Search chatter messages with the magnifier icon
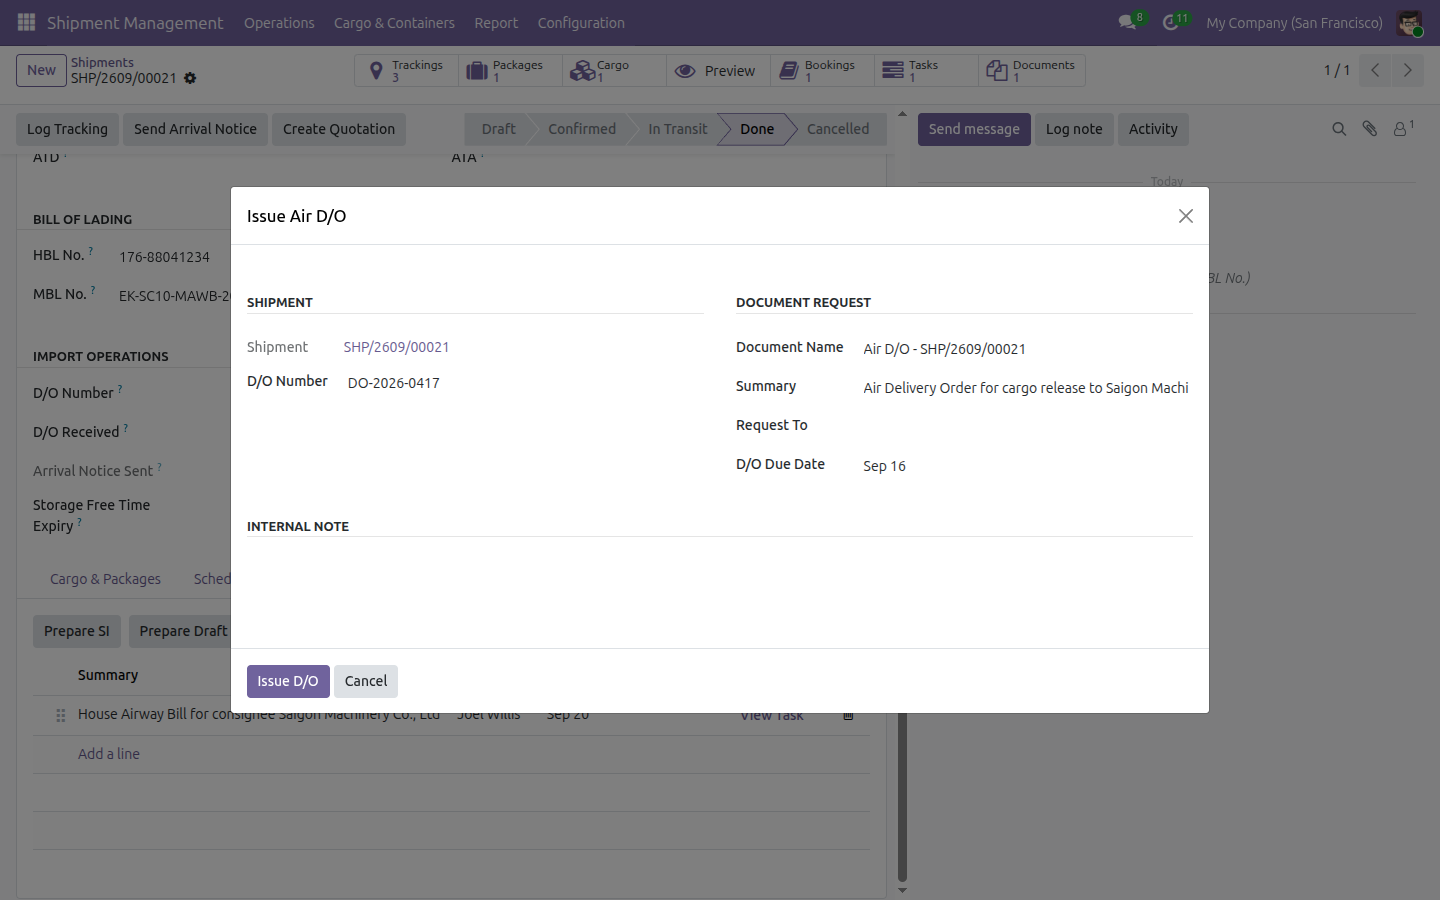Image resolution: width=1440 pixels, height=900 pixels. tap(1339, 129)
